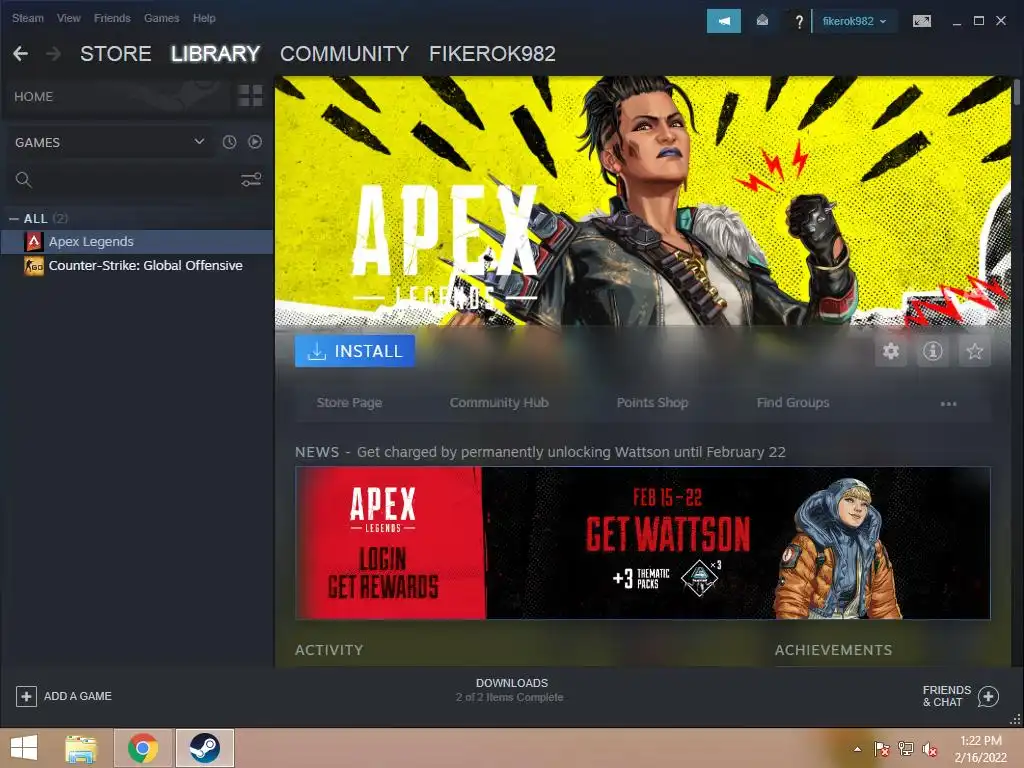Click the forward navigation arrow
The width and height of the screenshot is (1024, 768).
(x=54, y=54)
